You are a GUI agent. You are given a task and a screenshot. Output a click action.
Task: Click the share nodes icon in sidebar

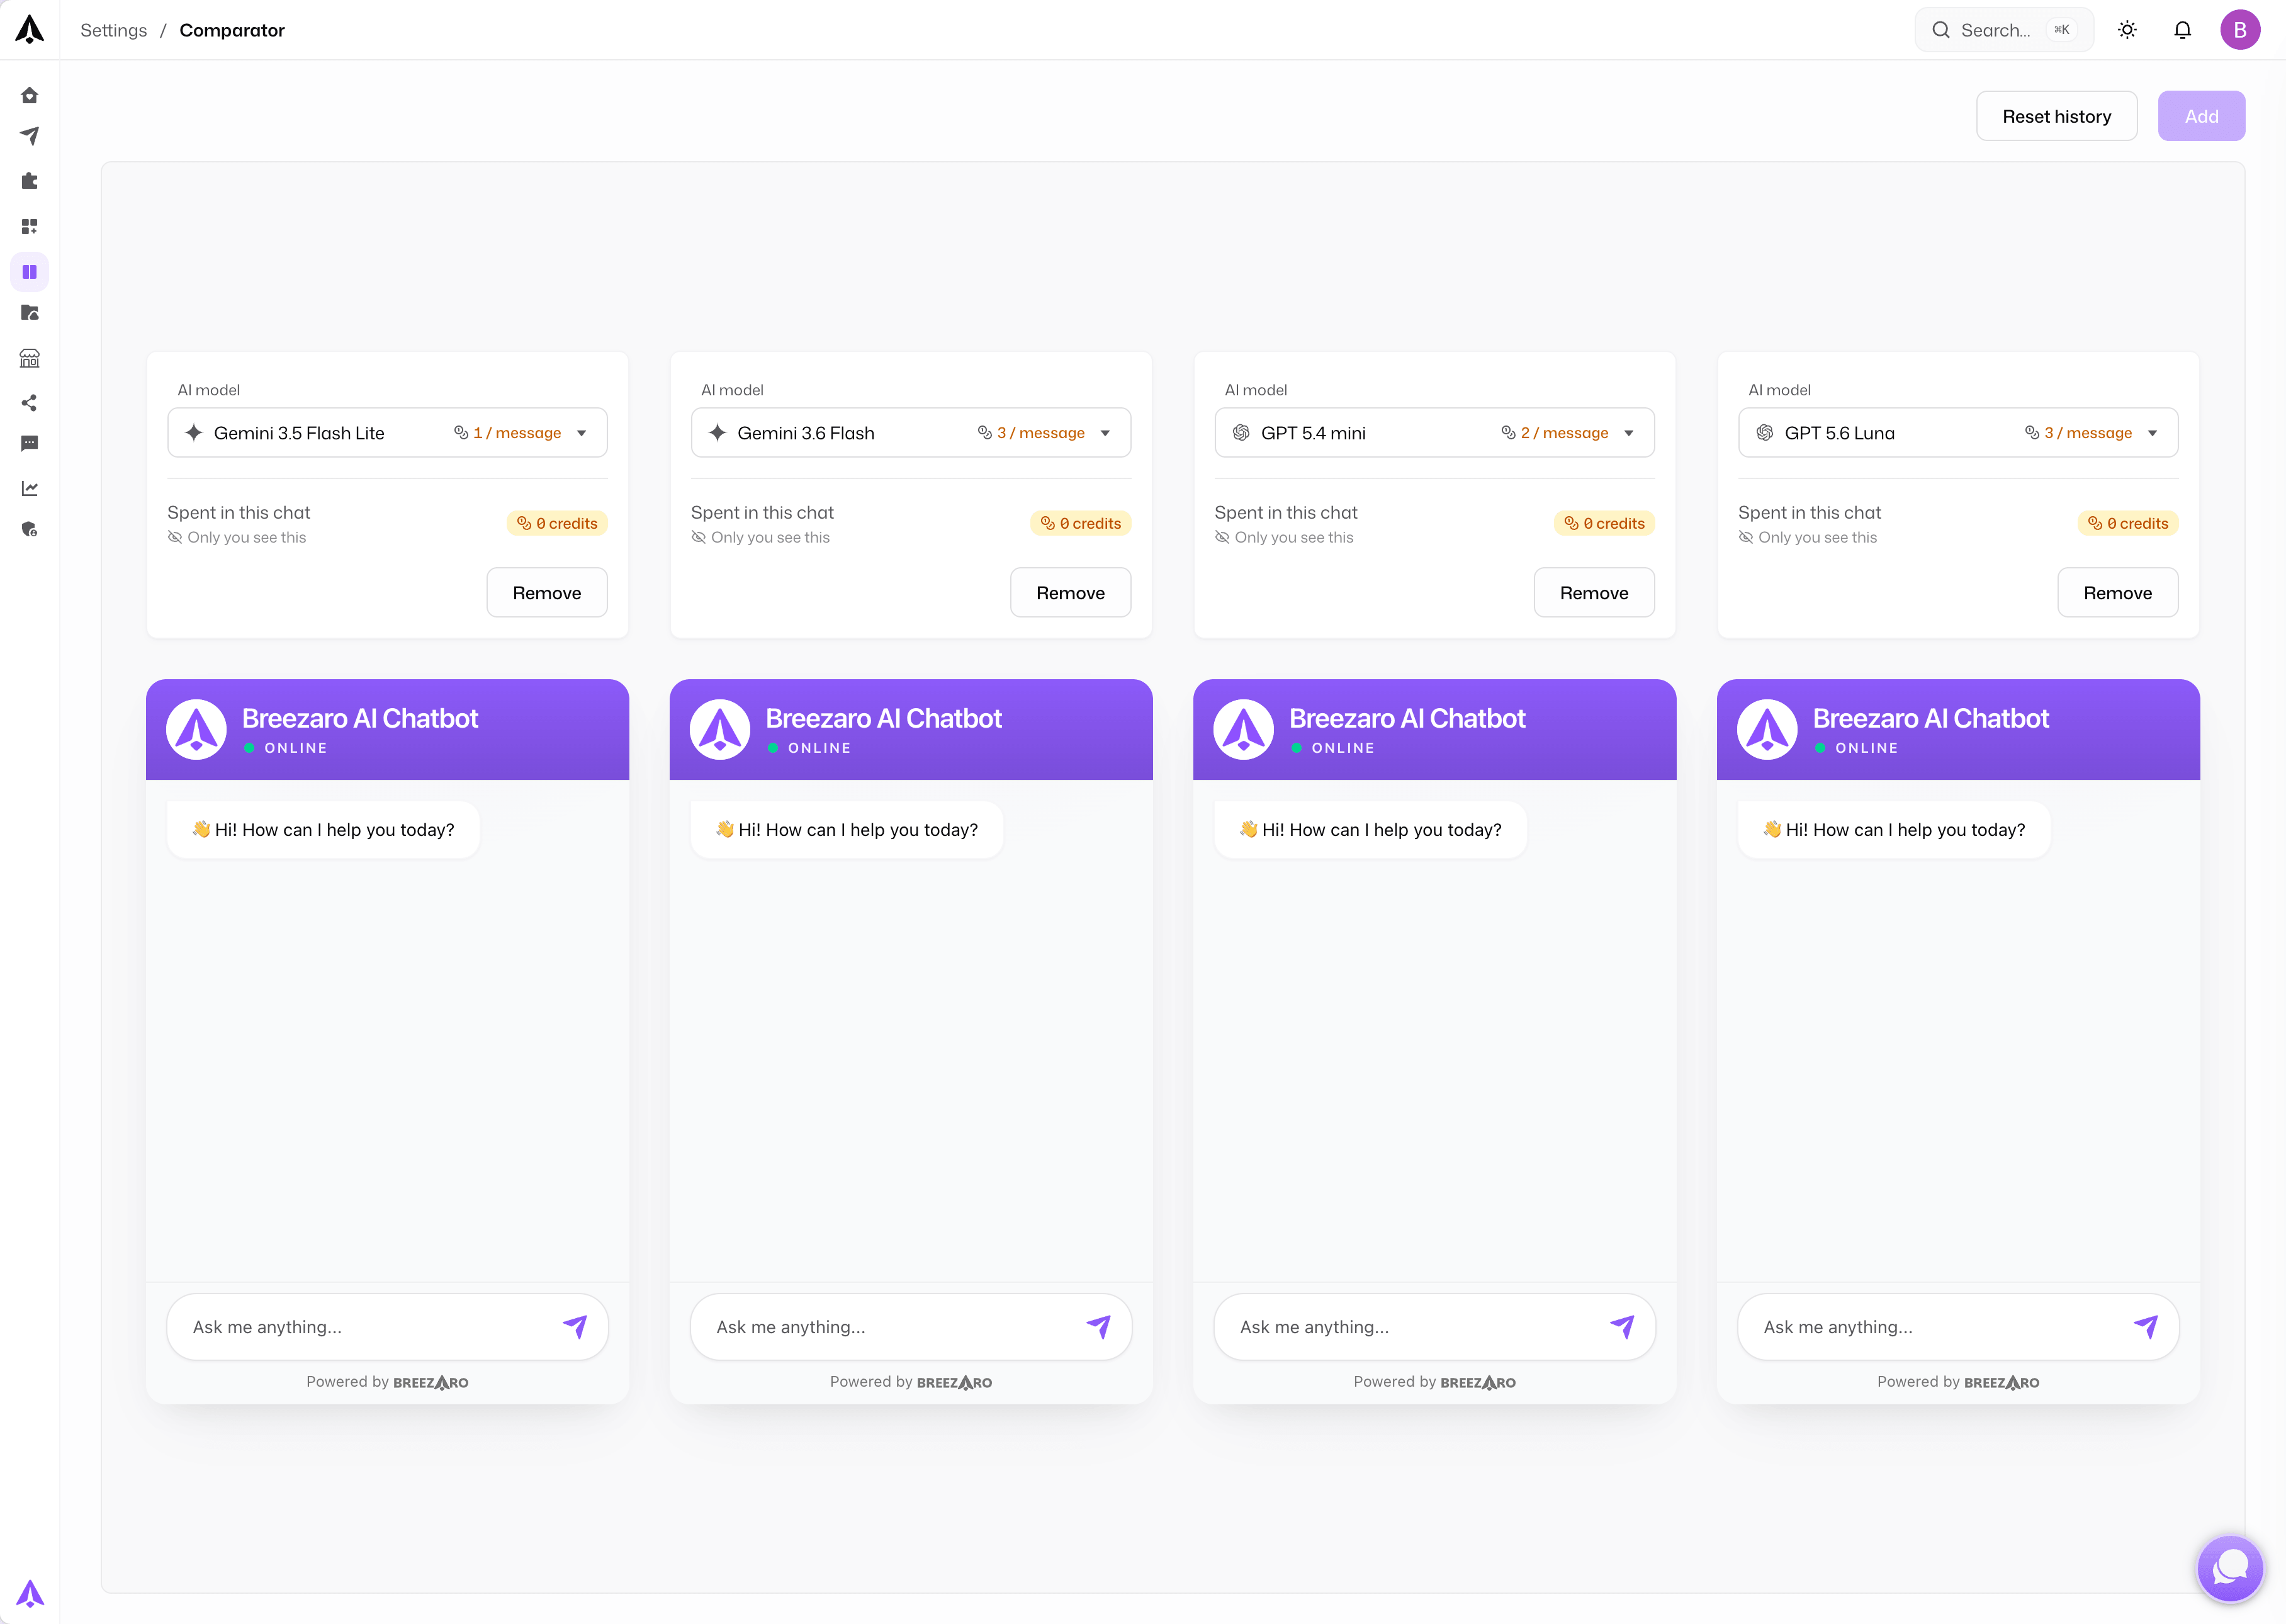pos(29,403)
